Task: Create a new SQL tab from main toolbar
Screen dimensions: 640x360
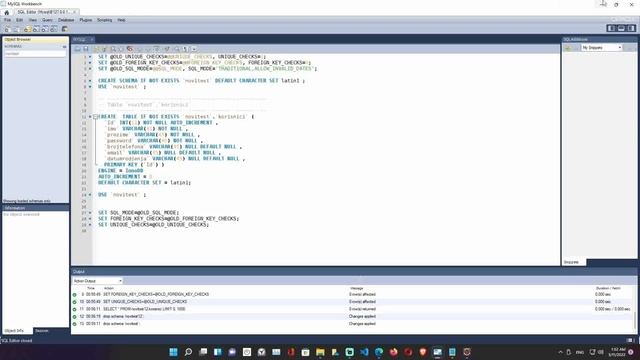Action: coord(7,29)
